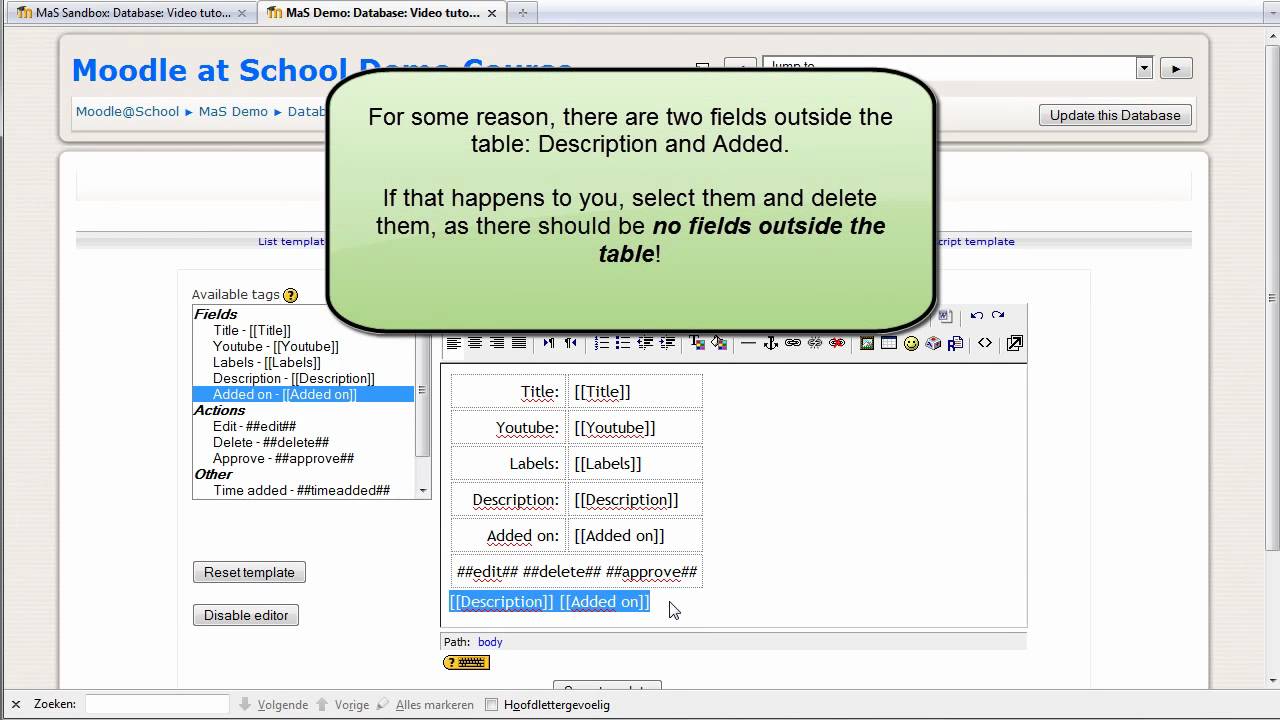Close the Zoeken find bar
Screen dimensions: 1280x720
[16, 705]
